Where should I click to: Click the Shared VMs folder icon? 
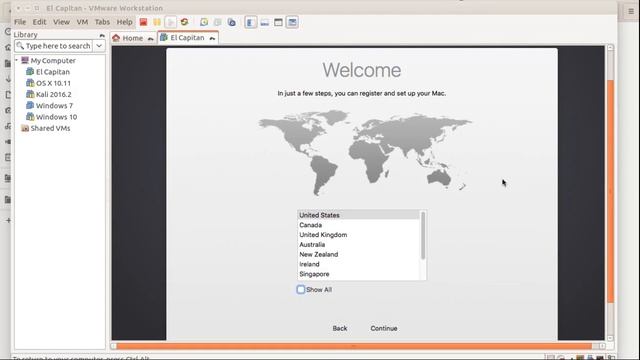(x=25, y=128)
